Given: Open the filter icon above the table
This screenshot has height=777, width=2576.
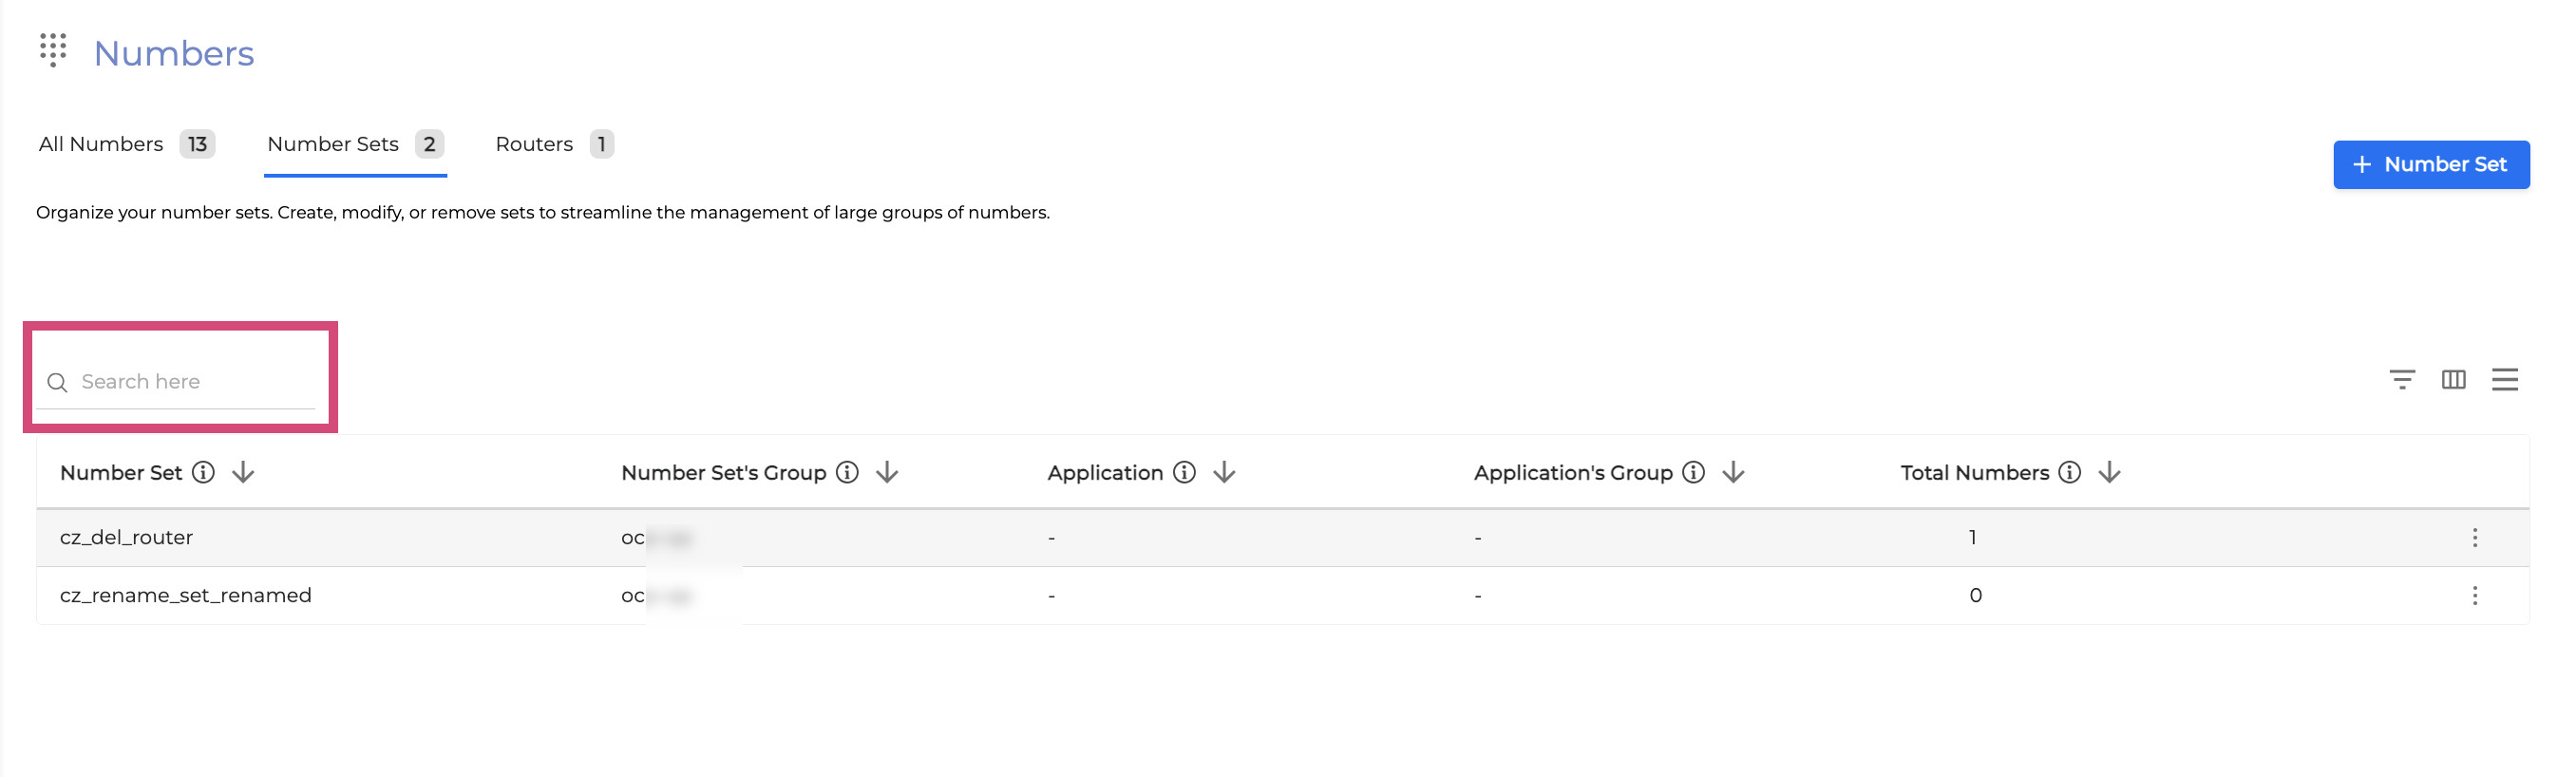Looking at the screenshot, I should [2401, 380].
